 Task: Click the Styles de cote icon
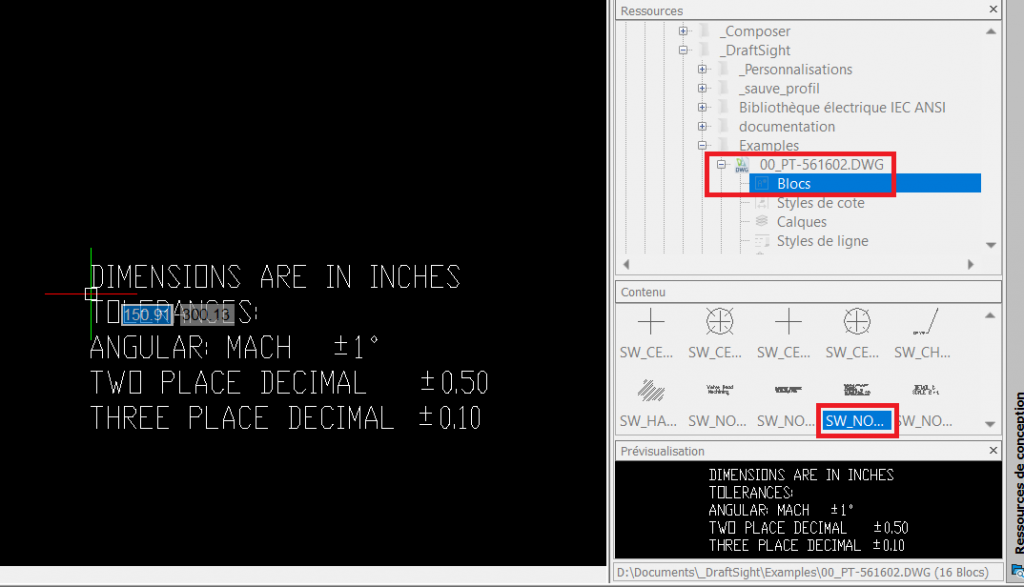click(x=761, y=202)
